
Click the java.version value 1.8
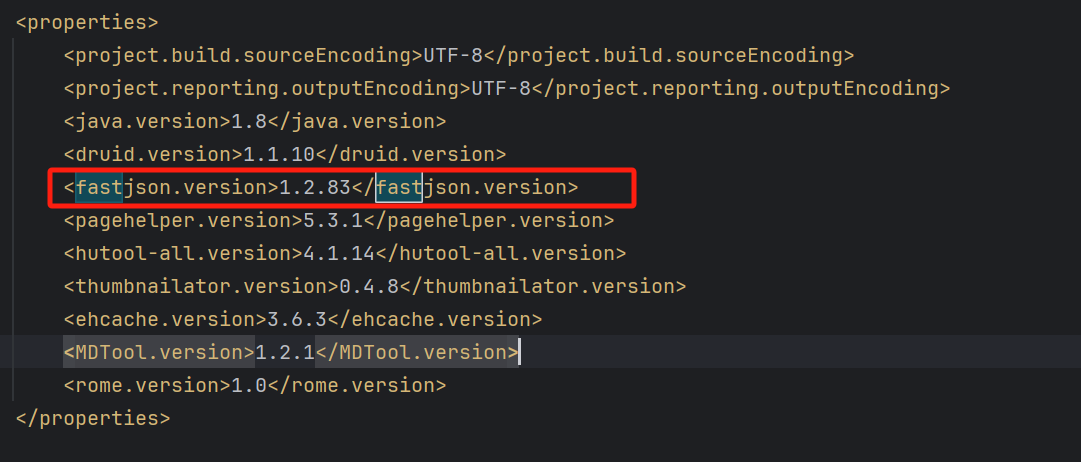tap(249, 121)
